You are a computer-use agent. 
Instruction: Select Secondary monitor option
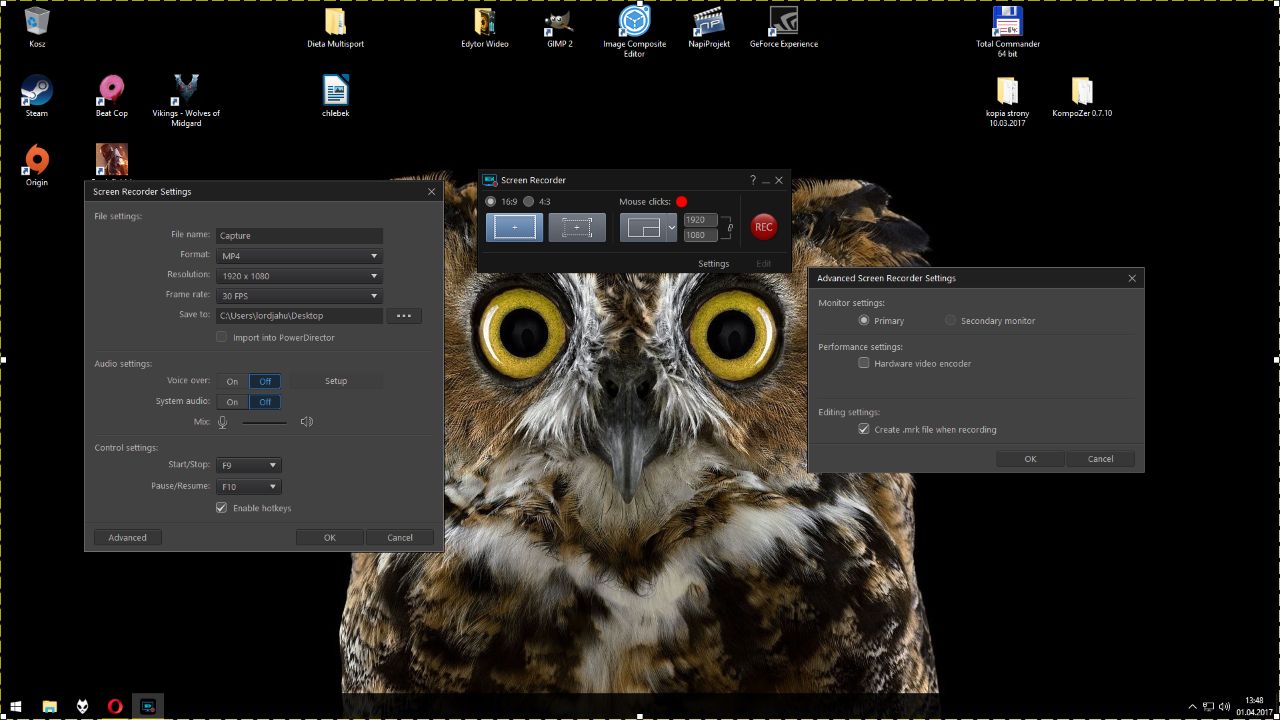click(x=951, y=321)
